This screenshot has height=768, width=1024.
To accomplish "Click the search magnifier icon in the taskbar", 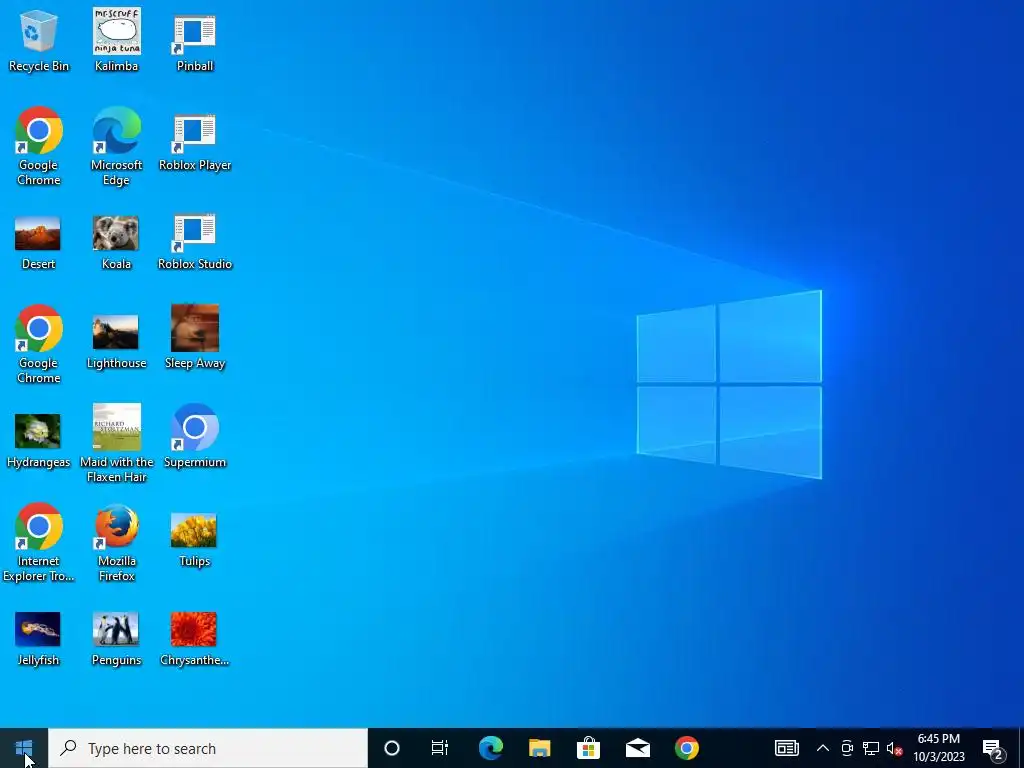I will tap(68, 748).
